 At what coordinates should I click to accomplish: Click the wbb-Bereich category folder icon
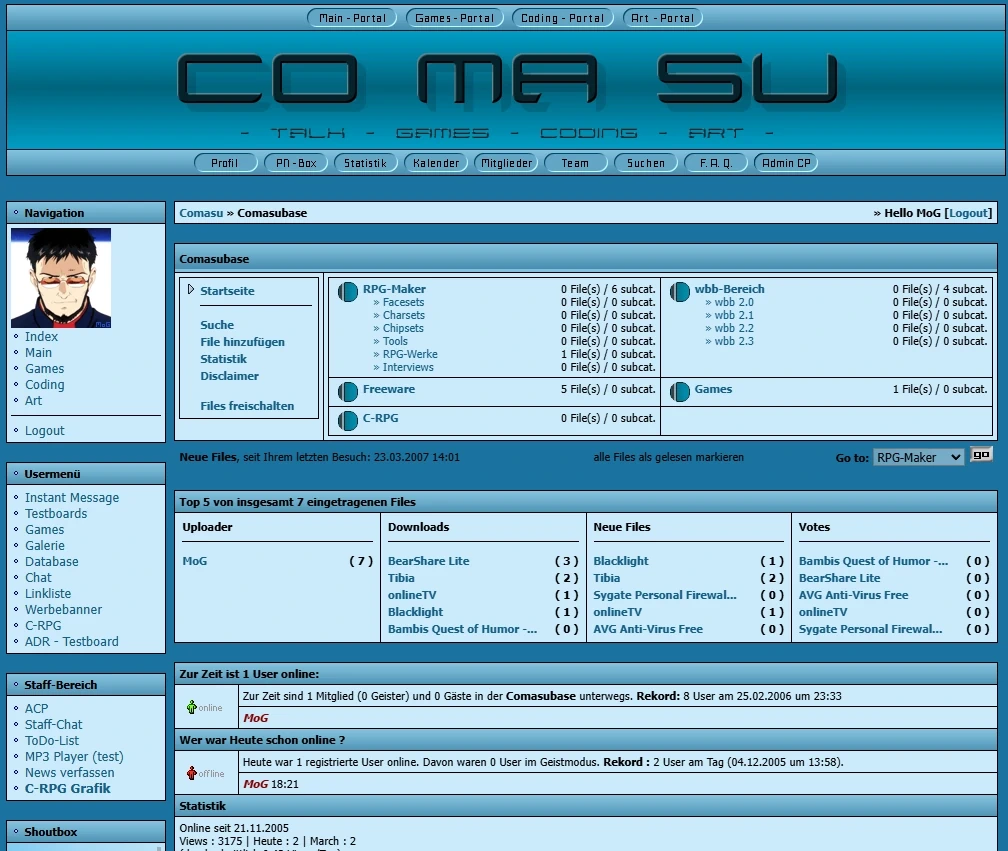click(x=680, y=292)
